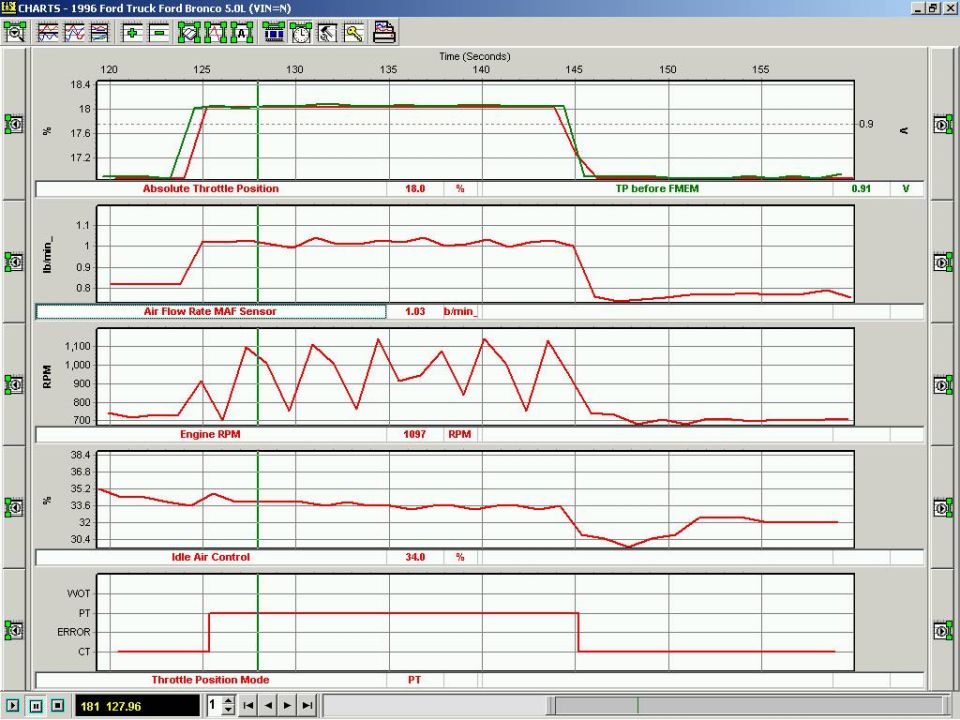The image size is (960, 720).
Task: Click the left-side icon of the Idle Air Control chart
Action: pos(15,508)
